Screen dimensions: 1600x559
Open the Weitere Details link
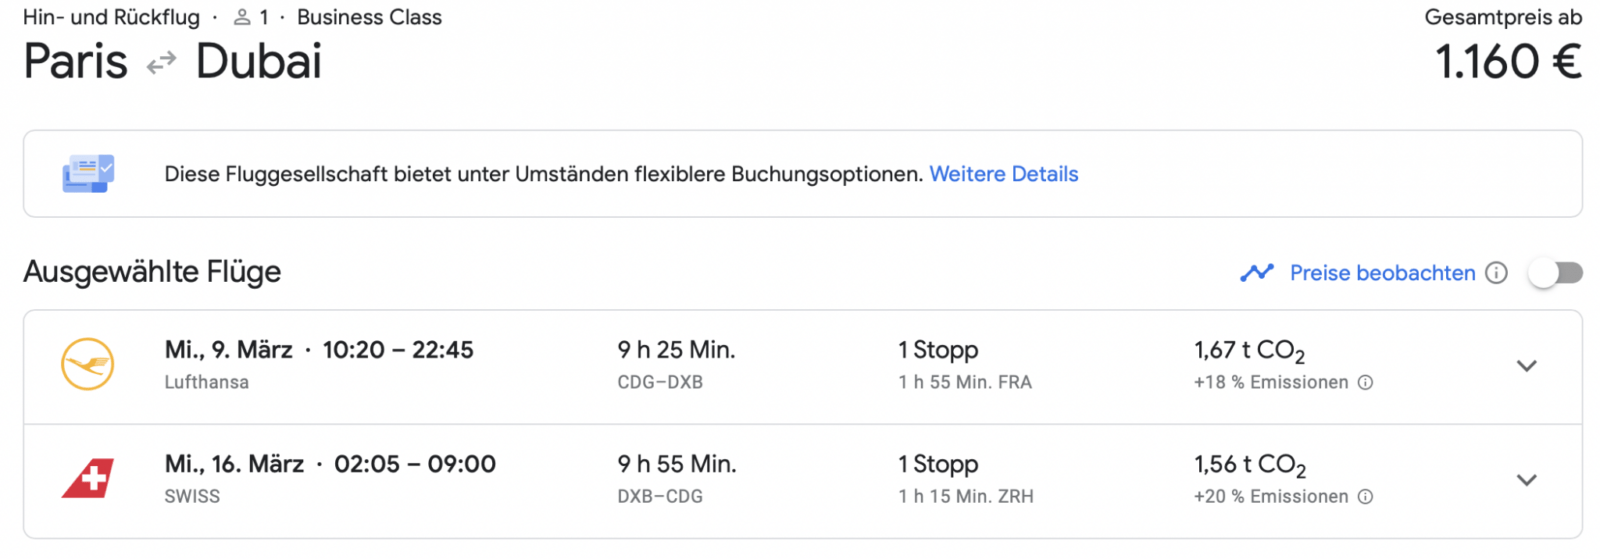coord(1004,174)
